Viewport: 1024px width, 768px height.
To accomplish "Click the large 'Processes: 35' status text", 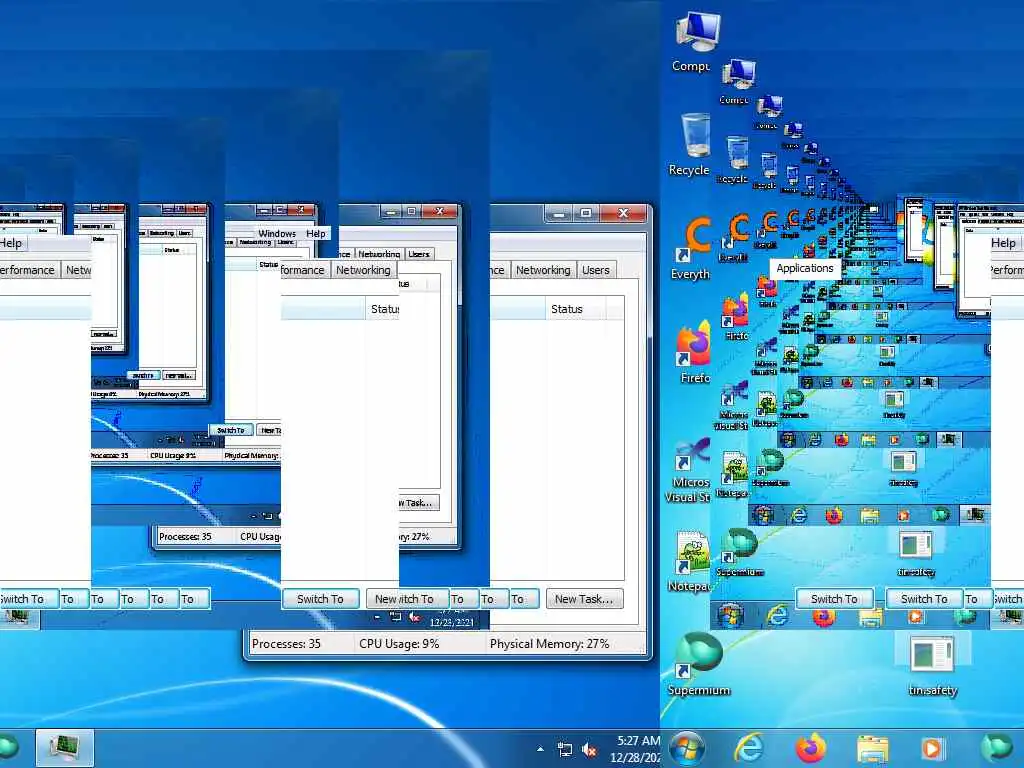I will (x=286, y=644).
